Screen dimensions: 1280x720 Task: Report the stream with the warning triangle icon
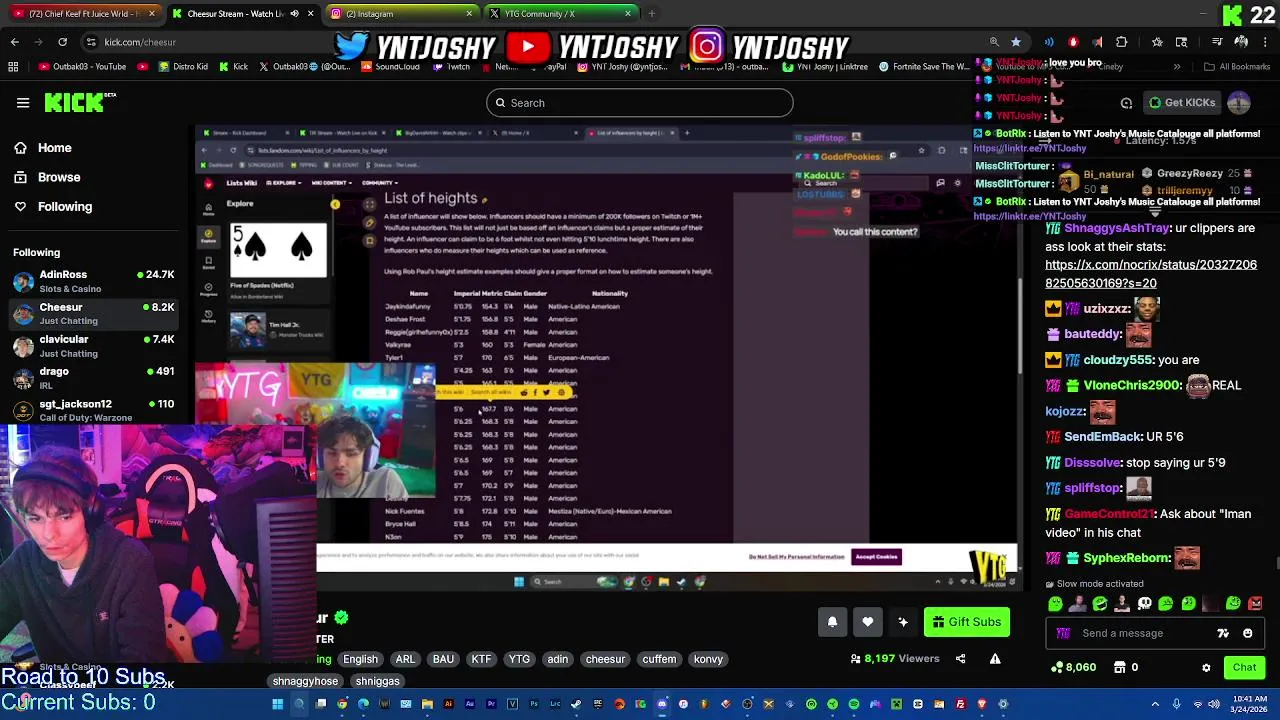pyautogui.click(x=995, y=659)
